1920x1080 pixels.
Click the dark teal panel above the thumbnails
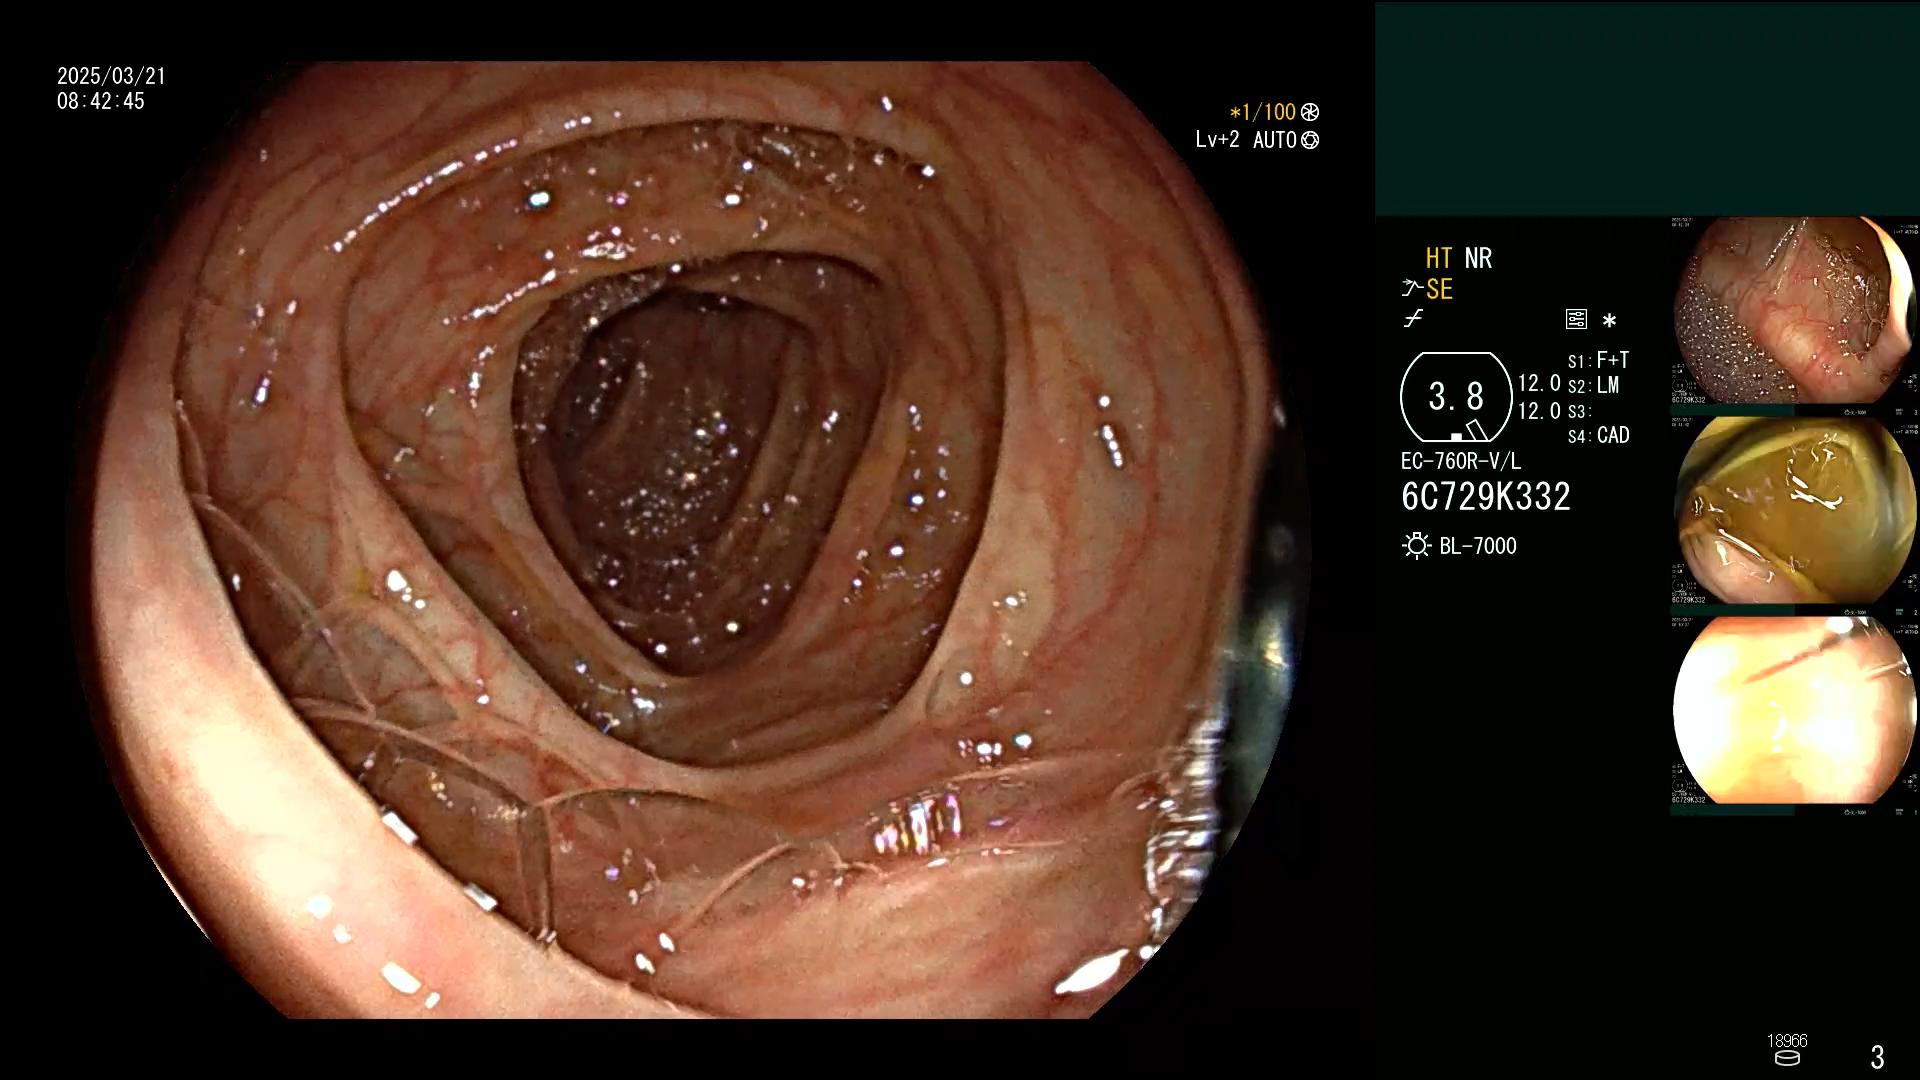coord(1647,108)
